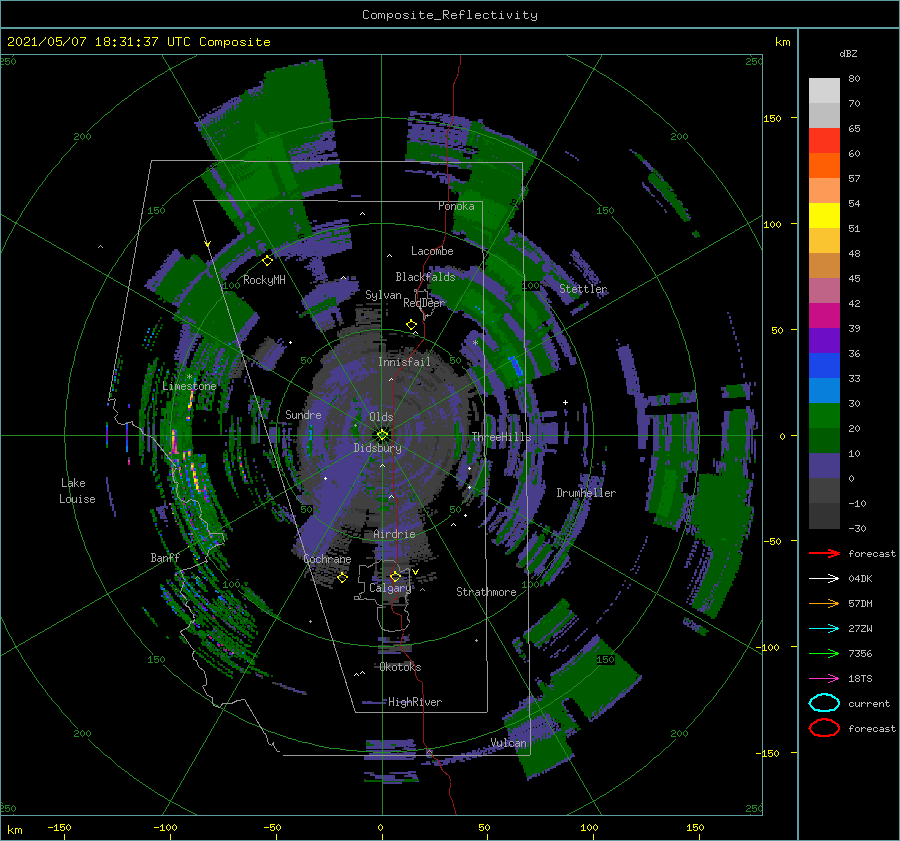Click the Vulcan label

click(508, 743)
